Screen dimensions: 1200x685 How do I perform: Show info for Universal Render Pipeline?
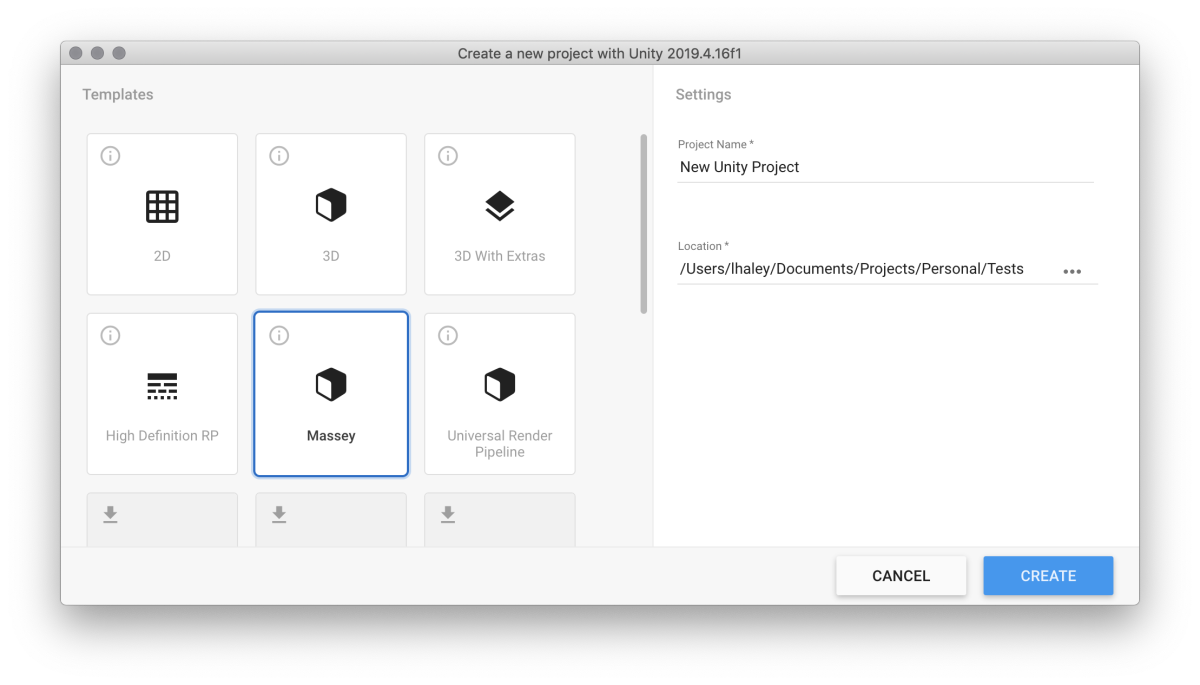(x=449, y=336)
